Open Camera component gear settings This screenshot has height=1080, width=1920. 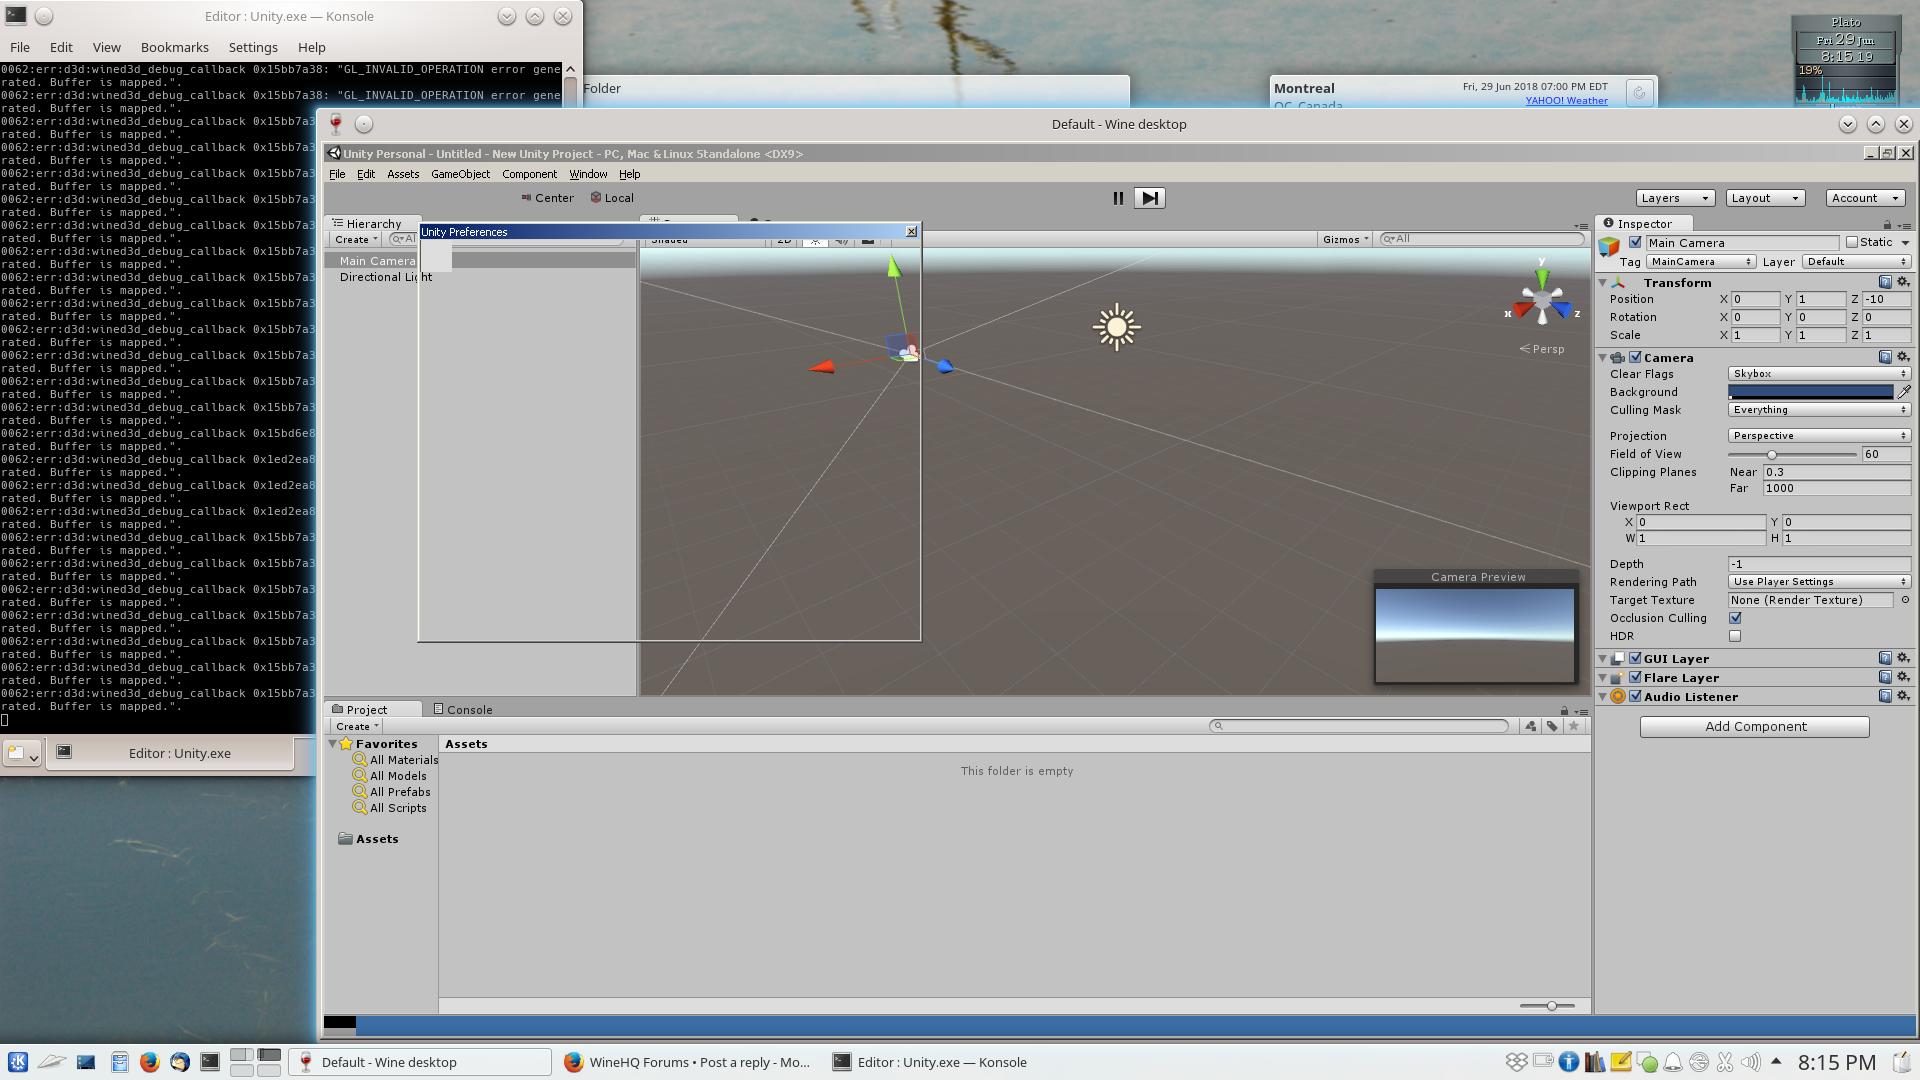1903,357
